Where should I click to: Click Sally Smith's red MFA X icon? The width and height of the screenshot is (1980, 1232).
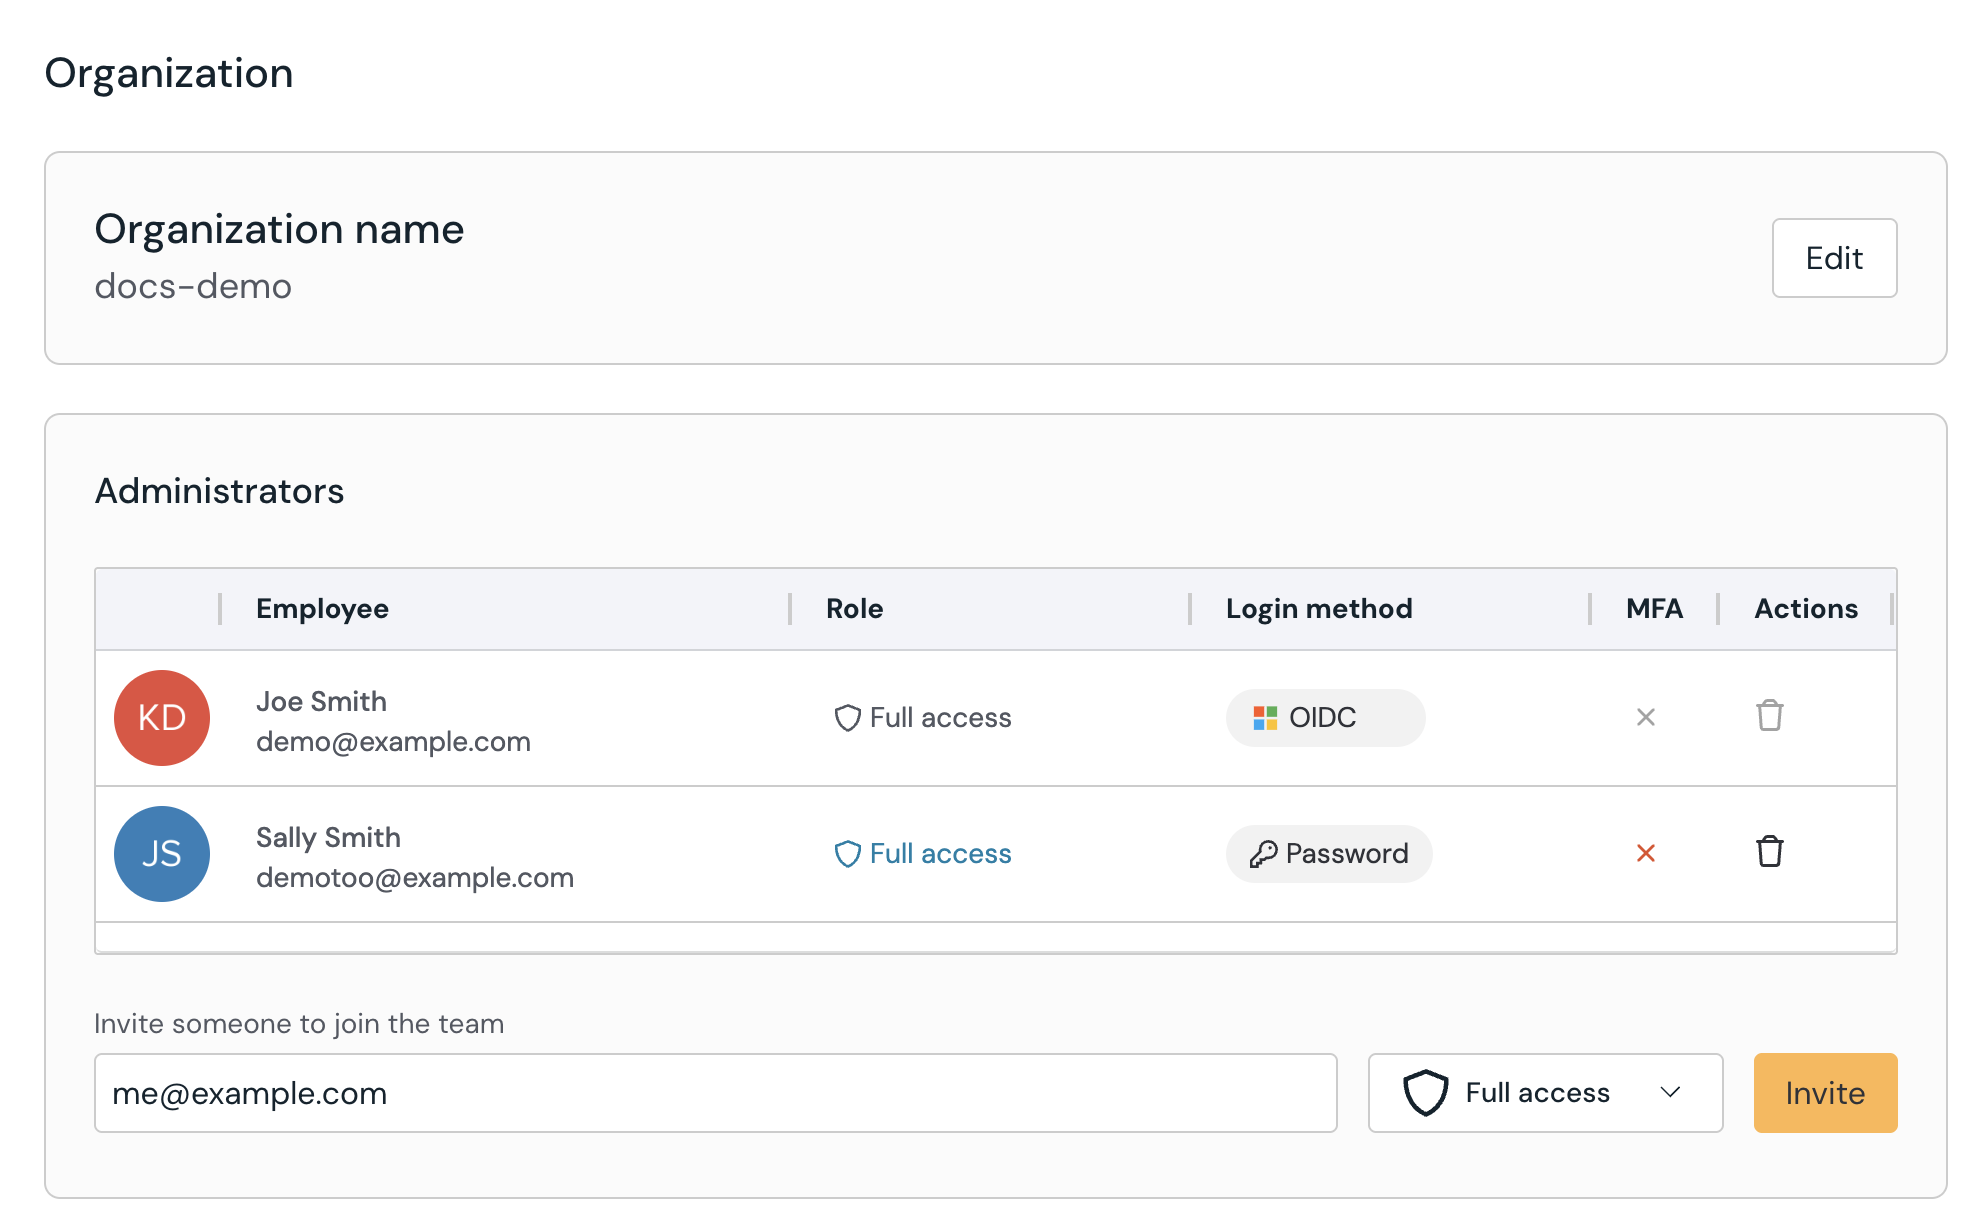(1645, 853)
